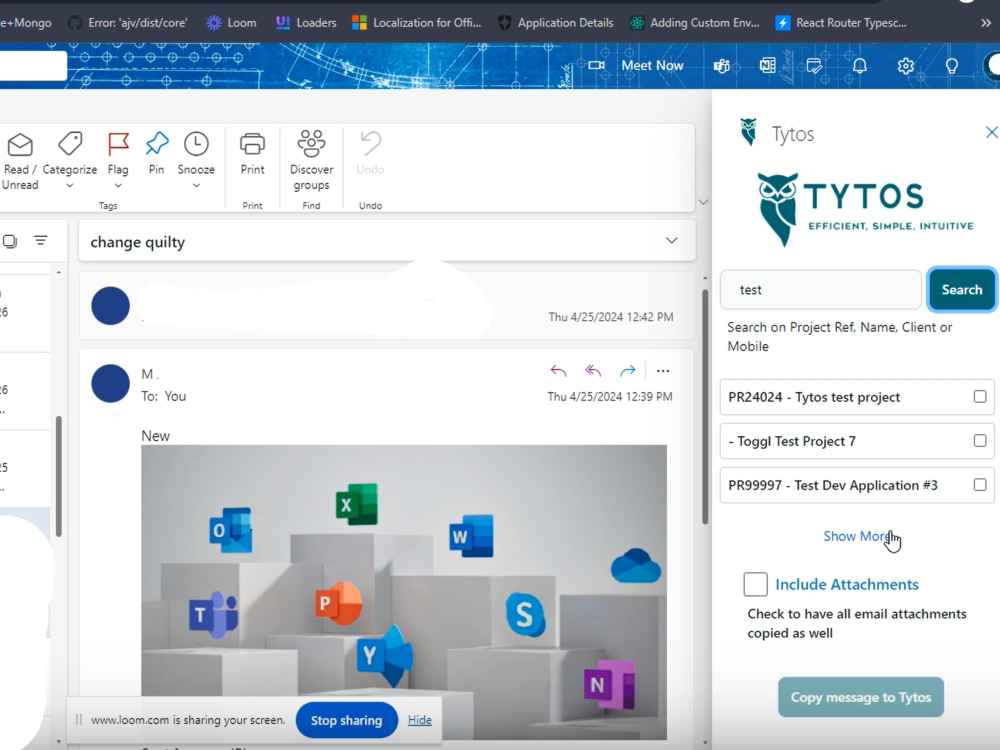Expand the Snooze dropdown arrow
The image size is (1000, 750).
196,186
